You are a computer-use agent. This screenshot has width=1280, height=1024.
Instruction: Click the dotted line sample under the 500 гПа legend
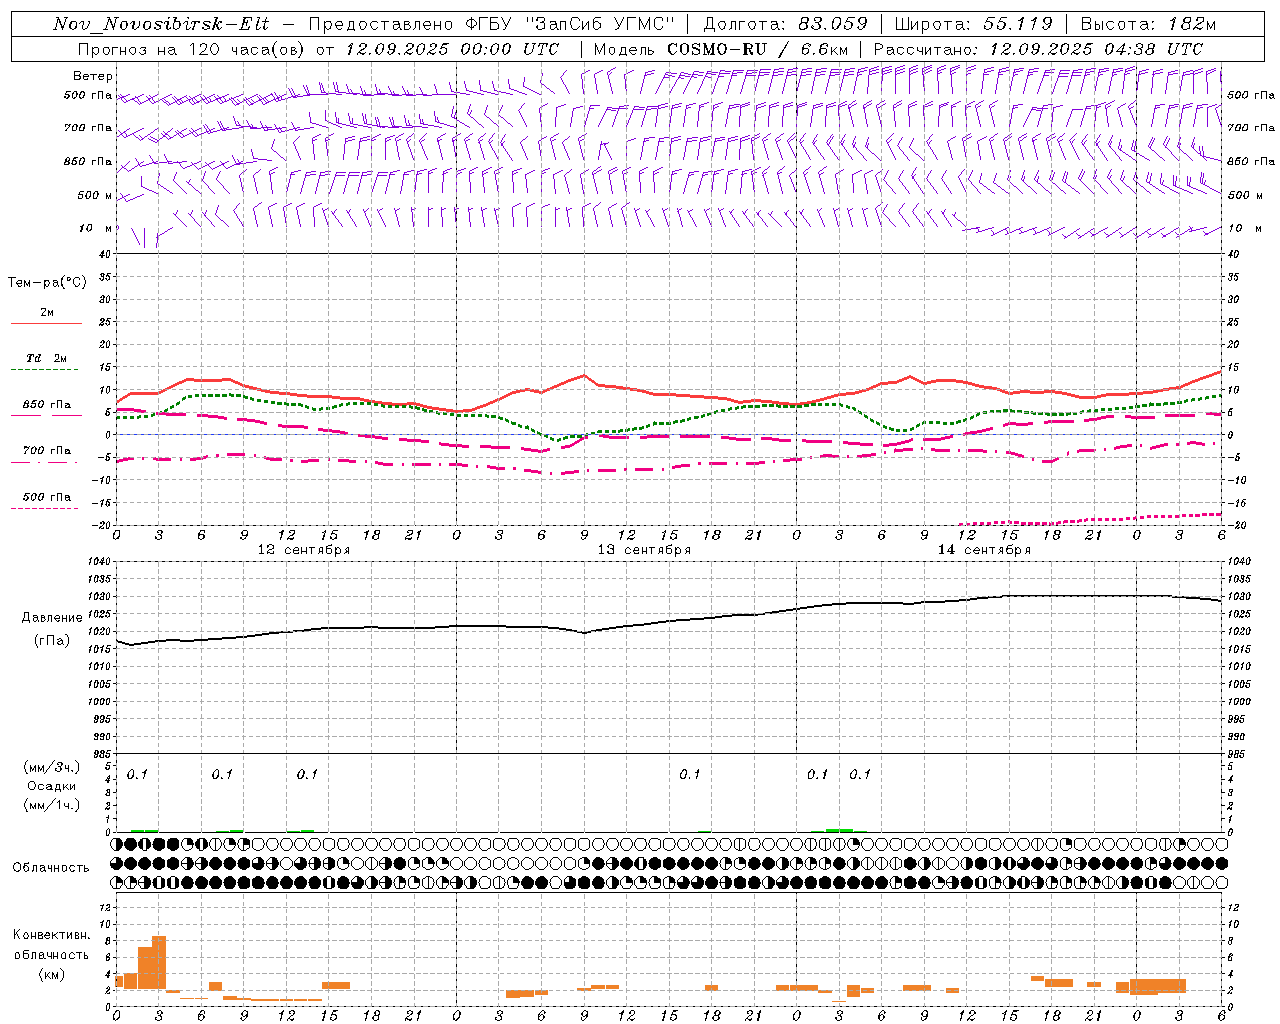pos(44,508)
